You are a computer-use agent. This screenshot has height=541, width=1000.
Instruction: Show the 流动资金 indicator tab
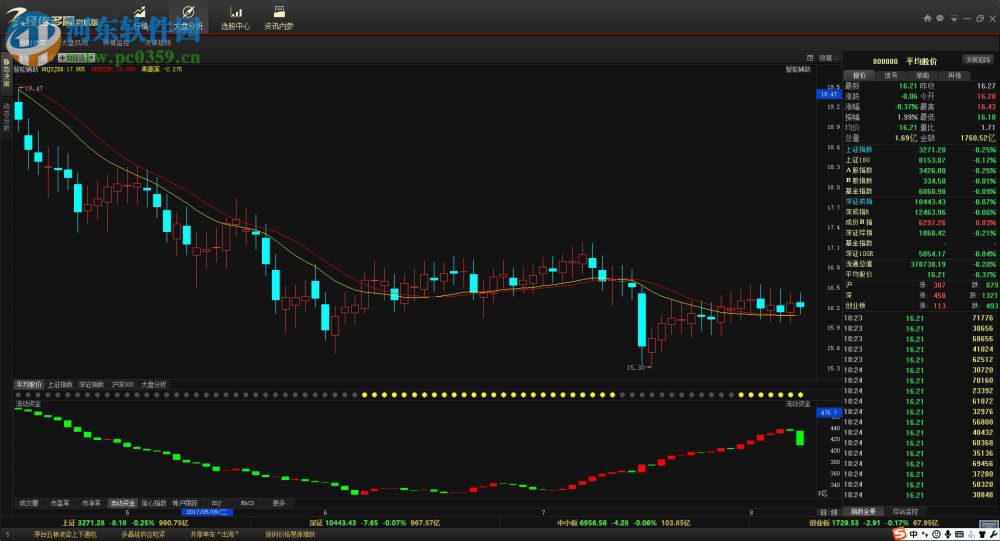coord(122,503)
